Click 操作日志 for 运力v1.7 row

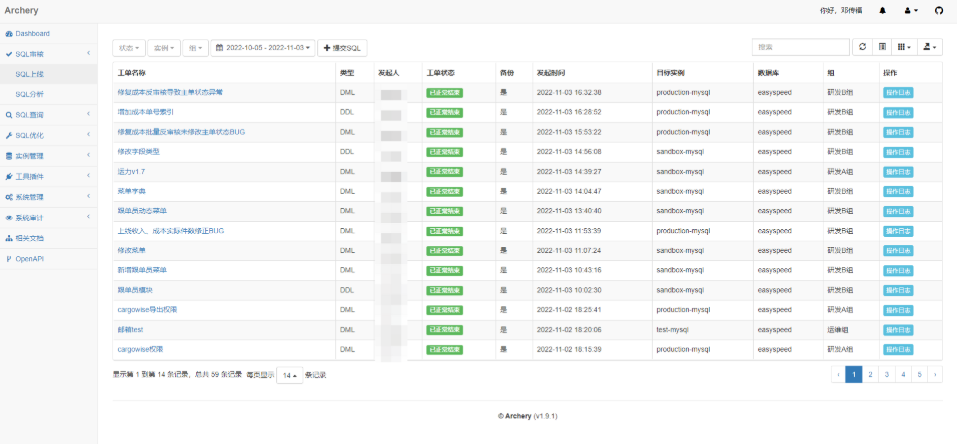(898, 172)
